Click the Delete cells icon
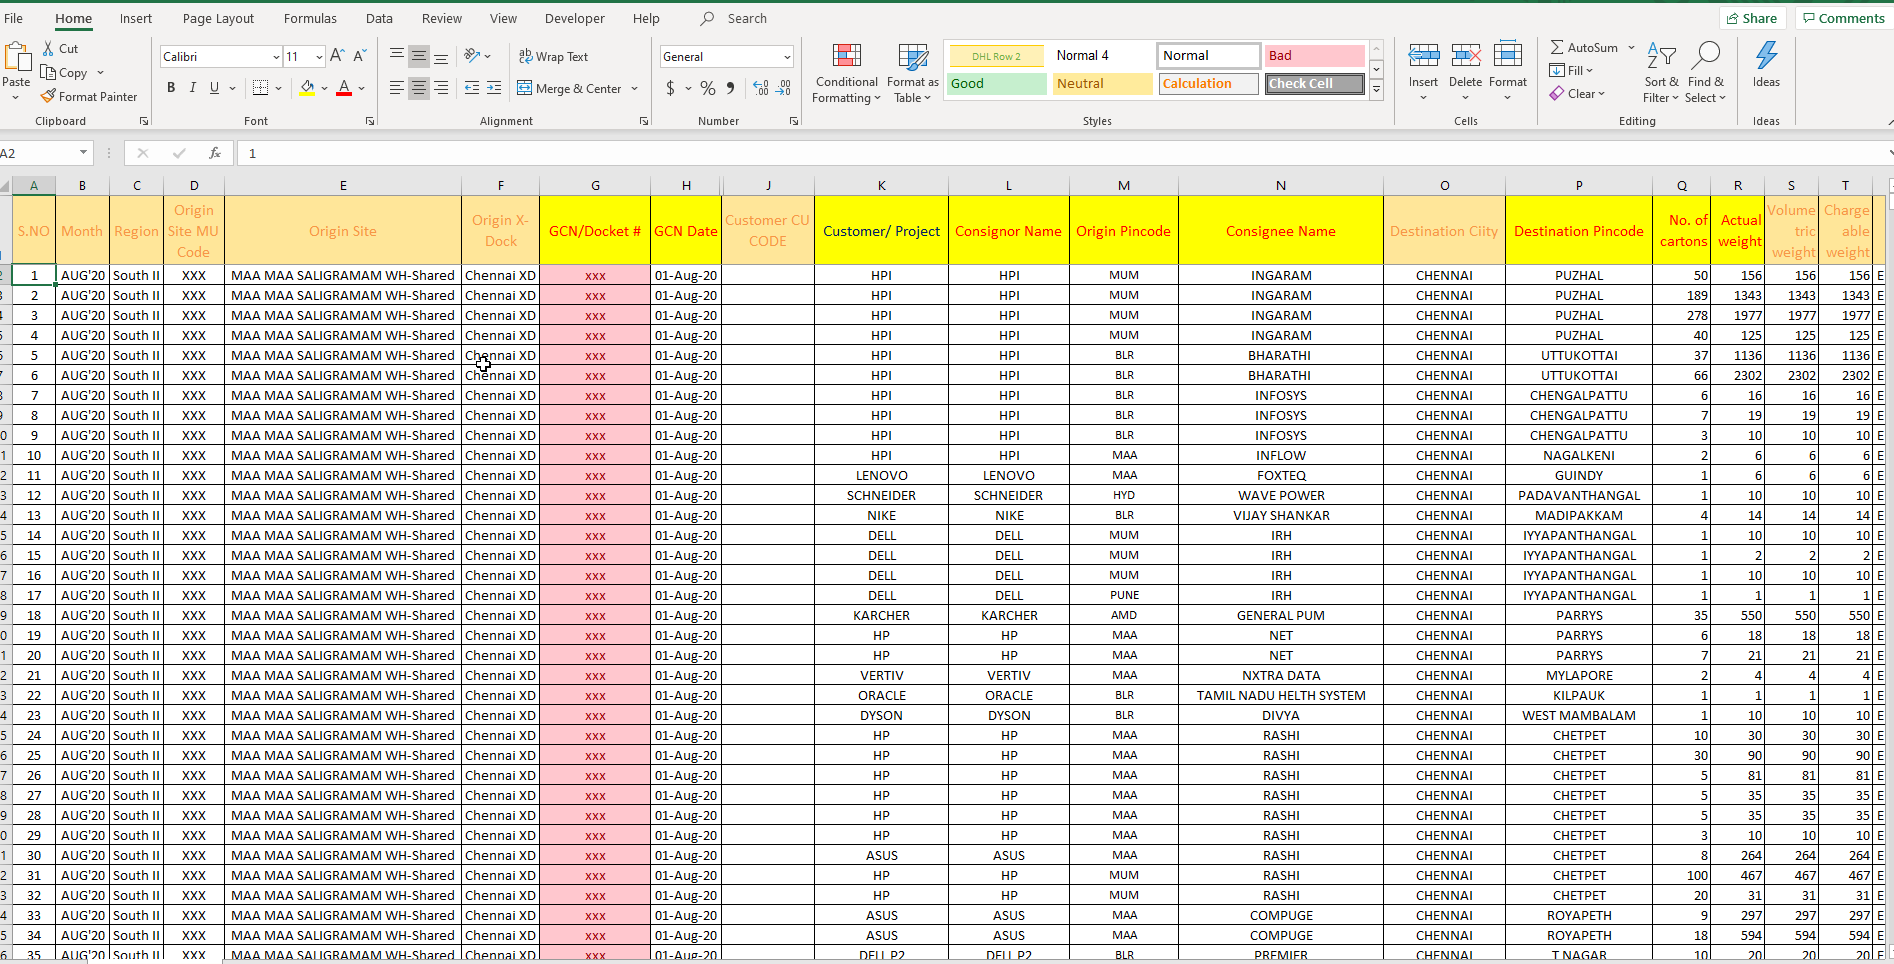 (x=1466, y=56)
